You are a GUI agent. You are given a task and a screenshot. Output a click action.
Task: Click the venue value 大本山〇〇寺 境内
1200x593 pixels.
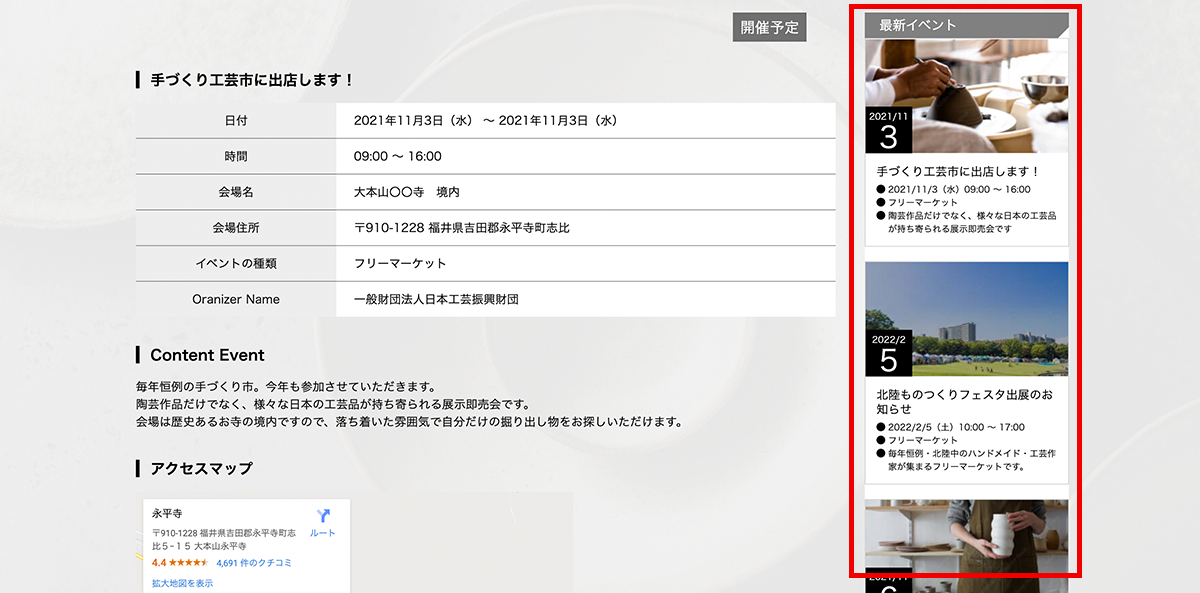407,192
